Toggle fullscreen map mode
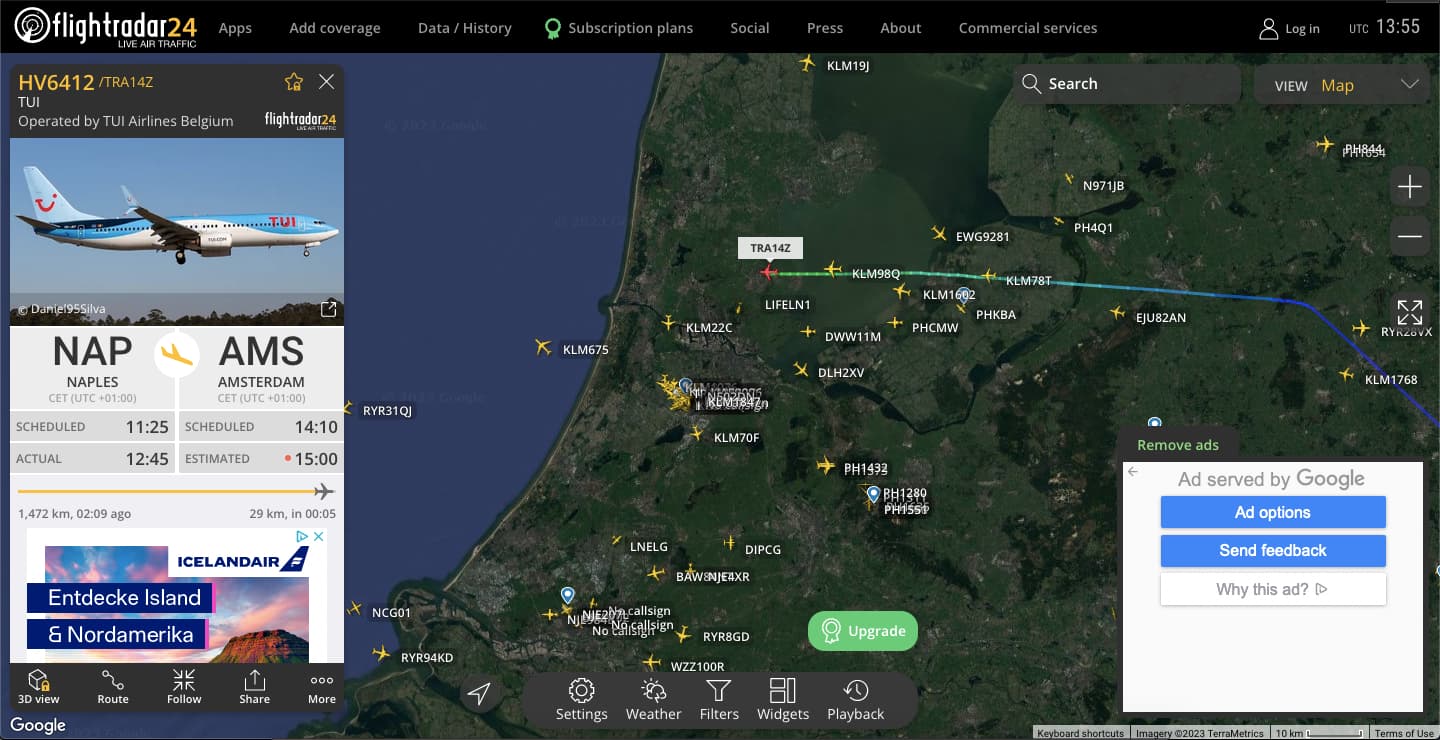 [1410, 312]
